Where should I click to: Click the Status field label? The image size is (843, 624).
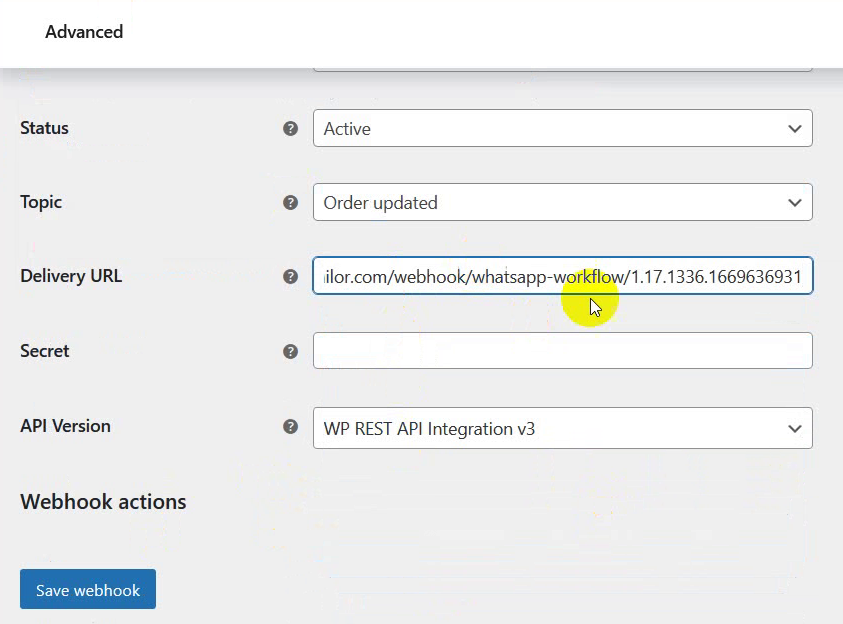click(44, 128)
